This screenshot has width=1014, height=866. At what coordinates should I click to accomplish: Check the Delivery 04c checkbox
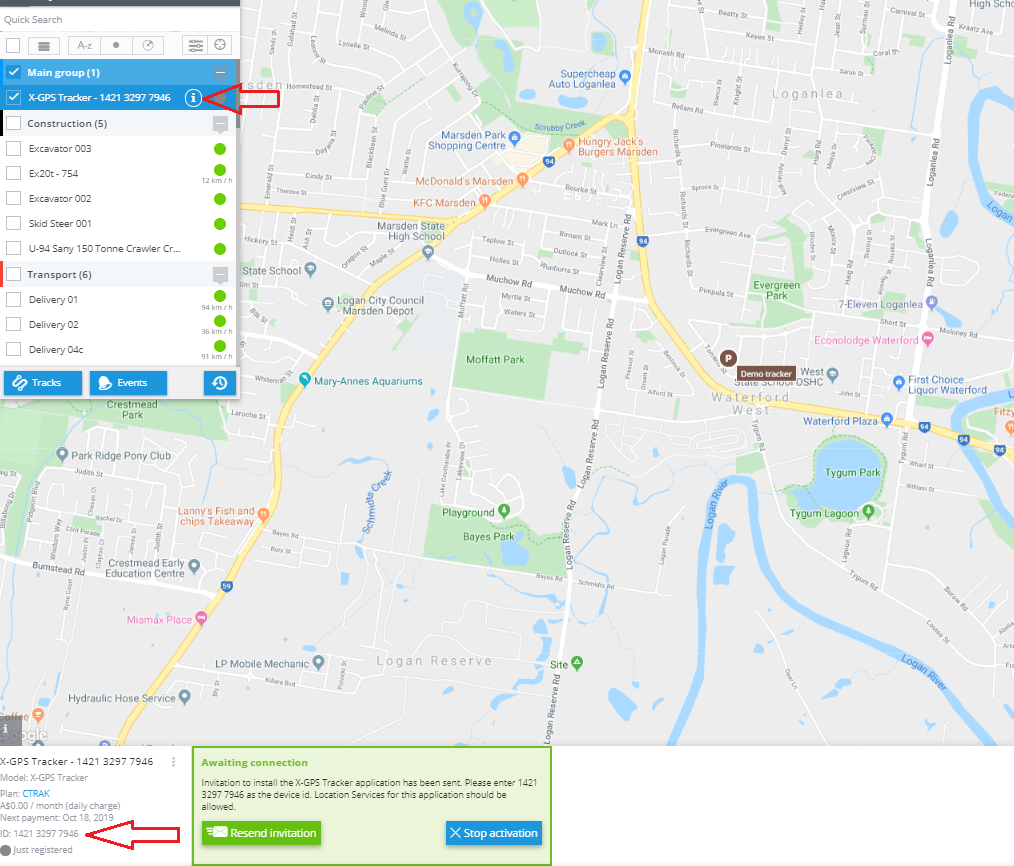[14, 349]
